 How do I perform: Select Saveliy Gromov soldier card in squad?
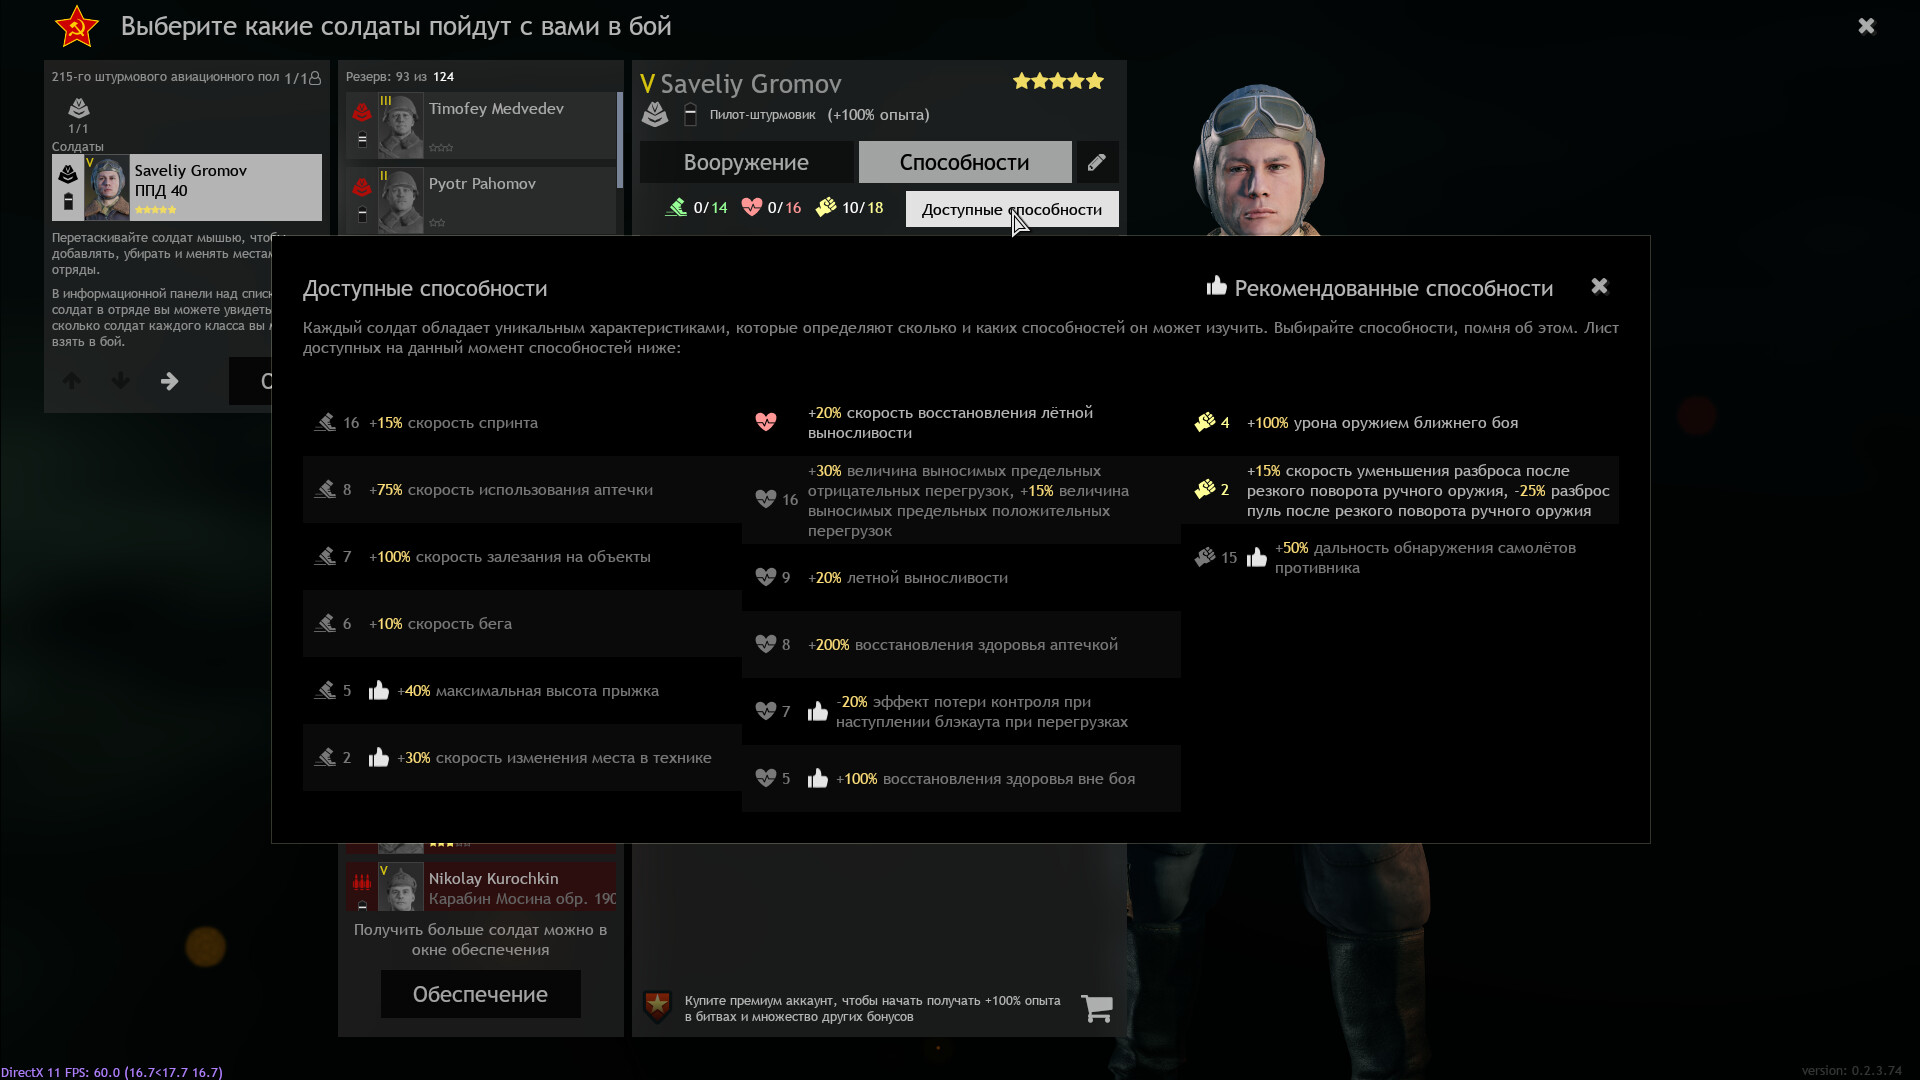coord(187,187)
